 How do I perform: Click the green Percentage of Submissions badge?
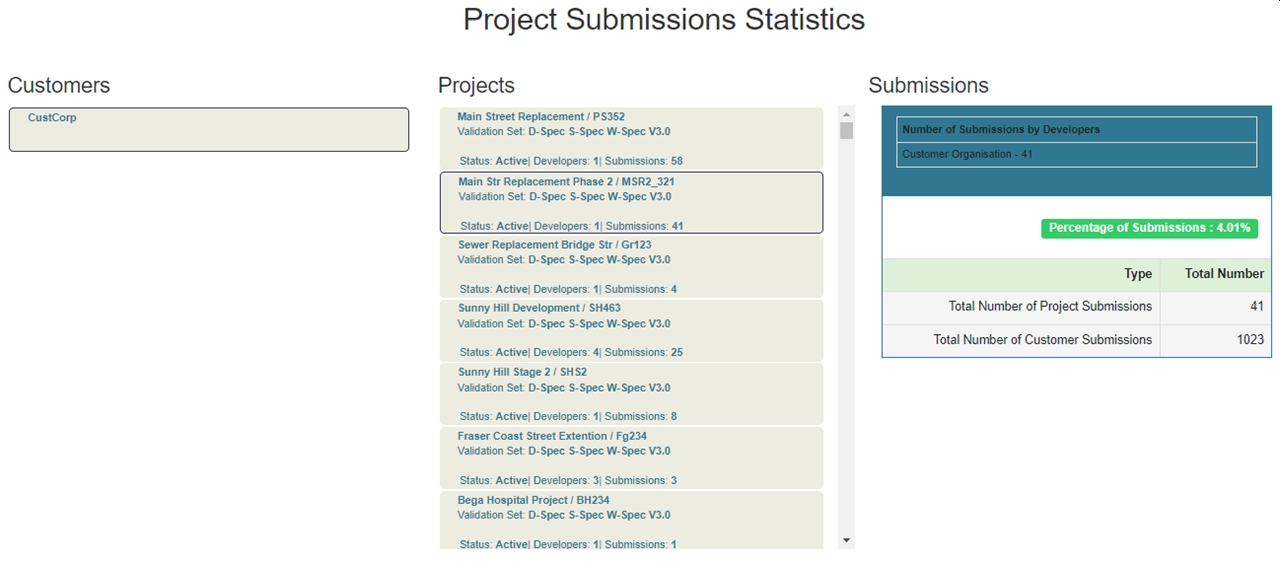1149,228
